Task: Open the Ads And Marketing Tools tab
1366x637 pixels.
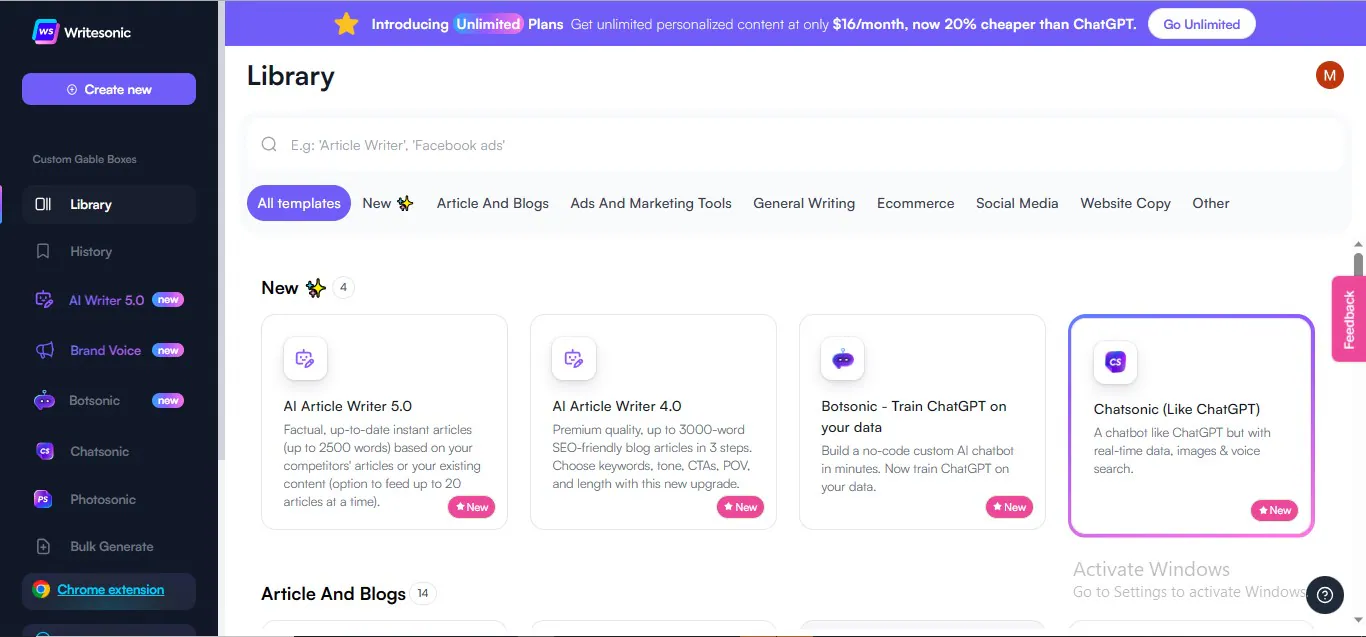Action: click(x=651, y=203)
